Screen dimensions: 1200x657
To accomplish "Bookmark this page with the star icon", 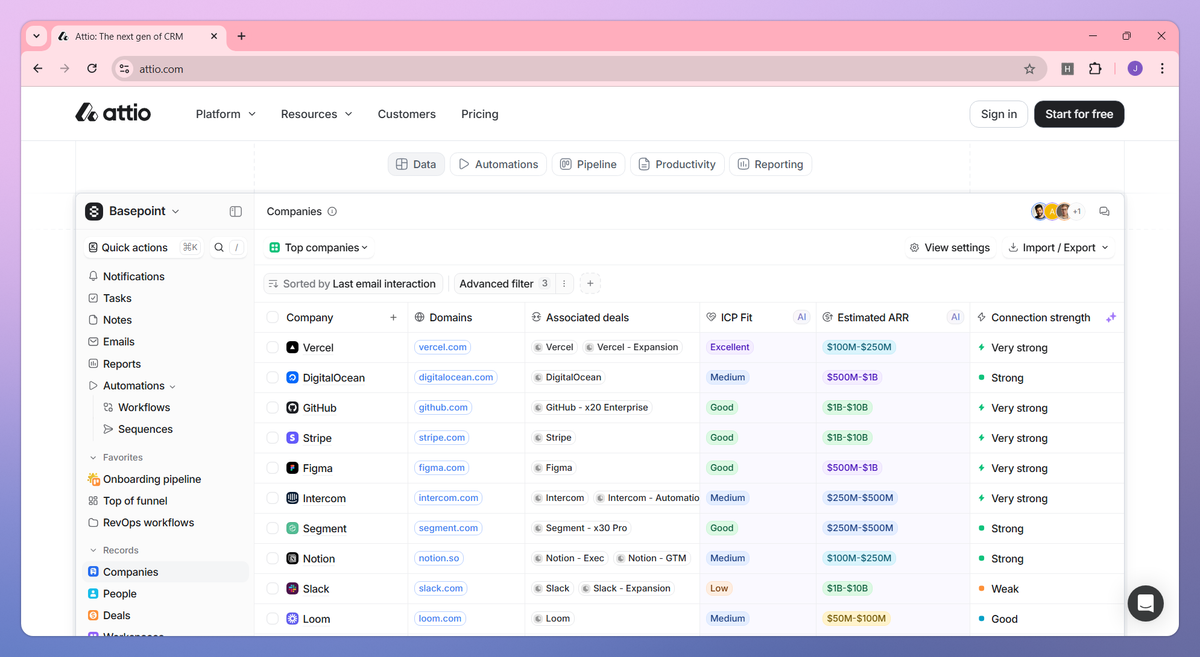I will 1029,69.
